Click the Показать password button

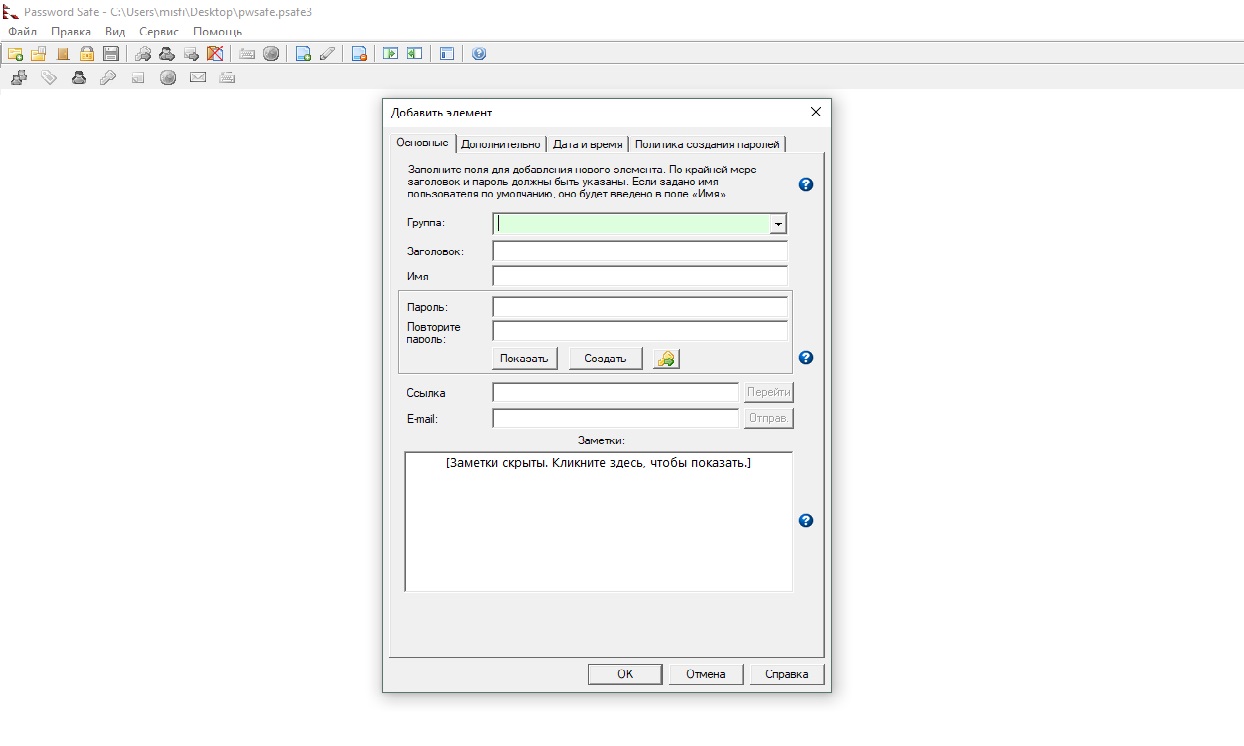point(525,359)
